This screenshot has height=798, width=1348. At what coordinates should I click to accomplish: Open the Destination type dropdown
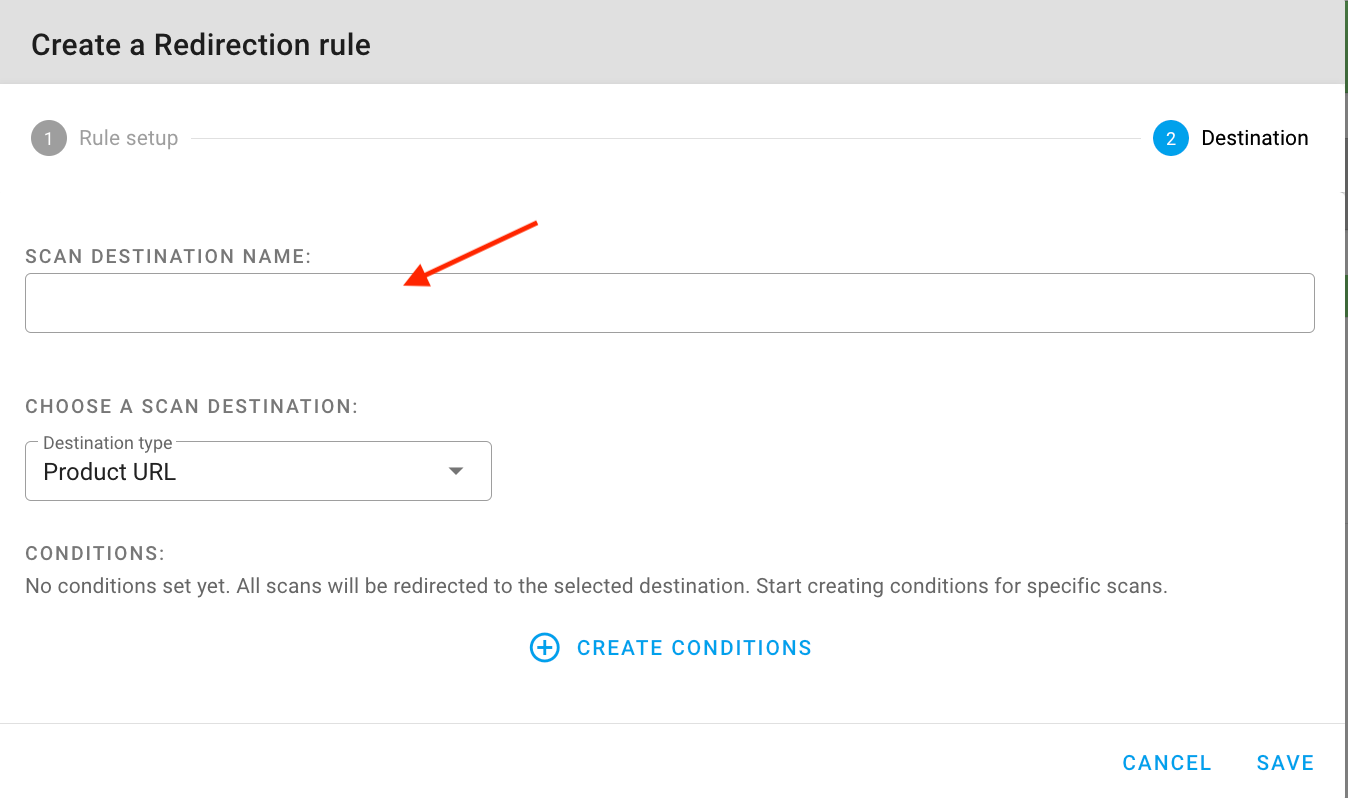[x=258, y=471]
